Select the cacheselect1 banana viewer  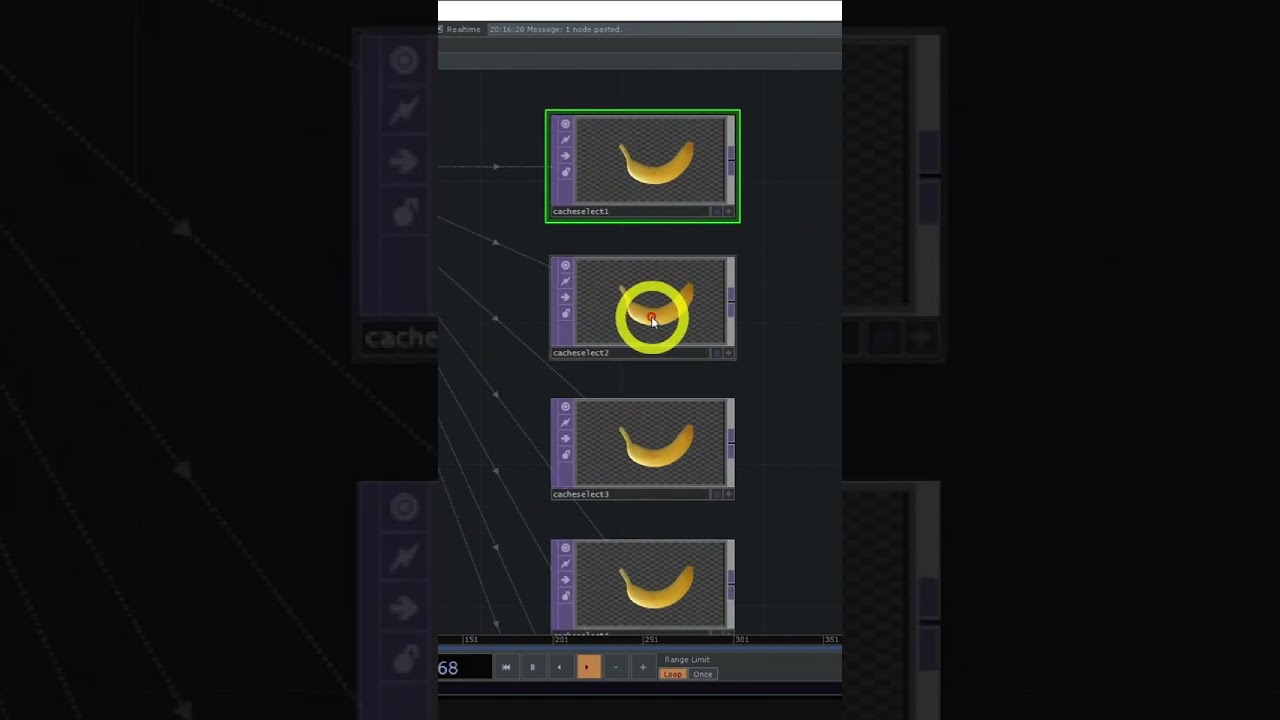(651, 160)
